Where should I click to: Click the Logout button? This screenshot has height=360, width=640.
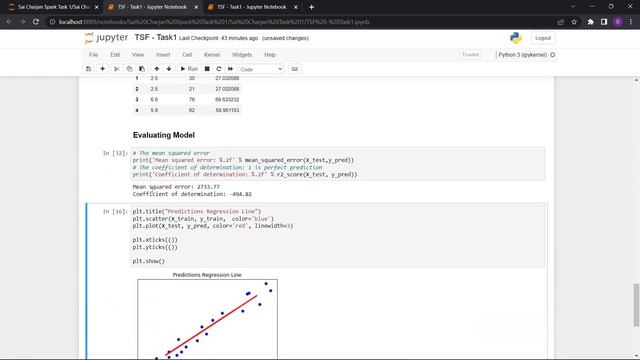tap(543, 38)
